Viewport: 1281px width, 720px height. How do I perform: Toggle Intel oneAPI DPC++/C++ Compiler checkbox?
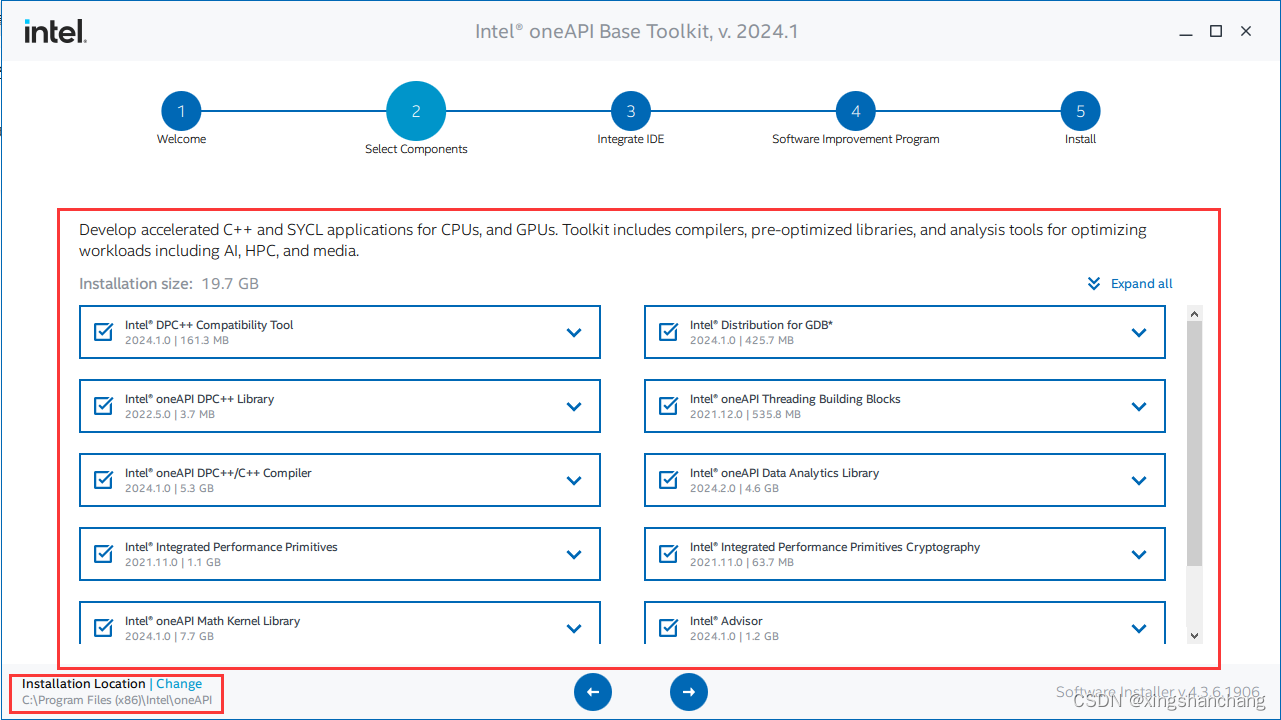click(103, 480)
